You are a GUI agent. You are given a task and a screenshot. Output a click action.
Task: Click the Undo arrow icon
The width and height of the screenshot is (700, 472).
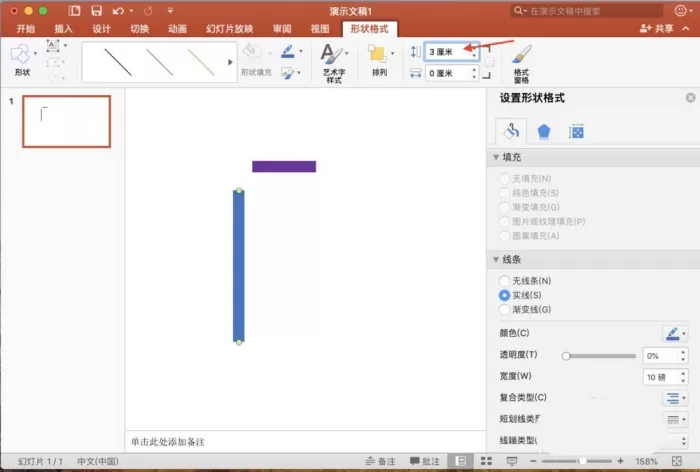click(118, 11)
